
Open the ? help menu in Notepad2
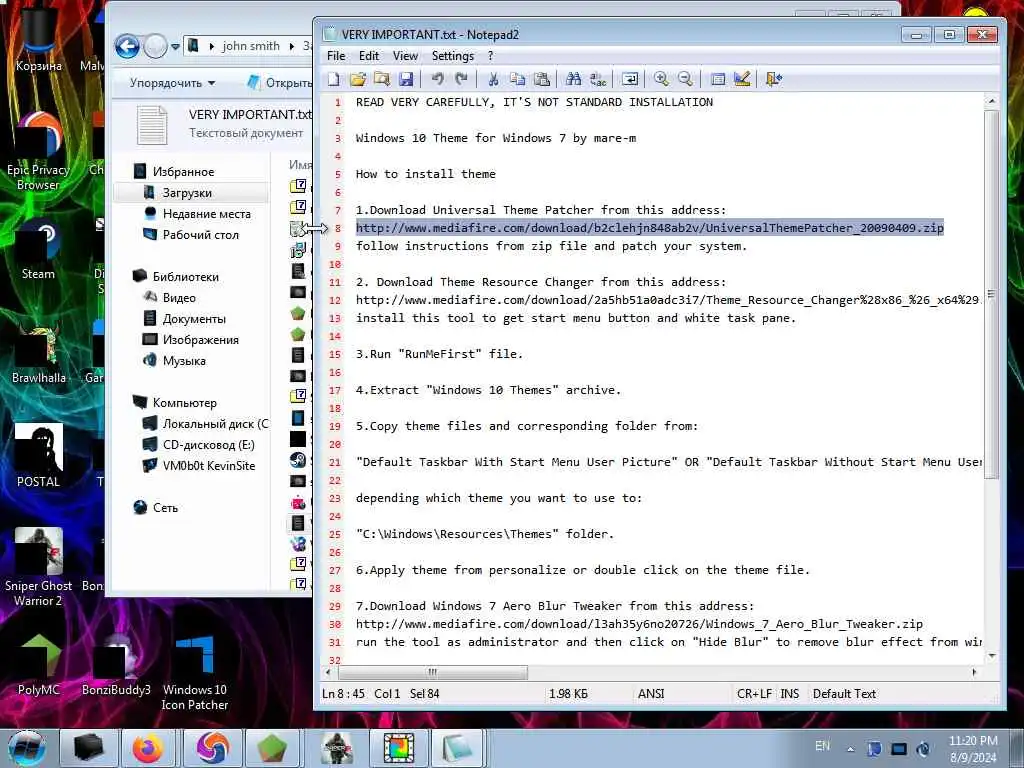(490, 56)
